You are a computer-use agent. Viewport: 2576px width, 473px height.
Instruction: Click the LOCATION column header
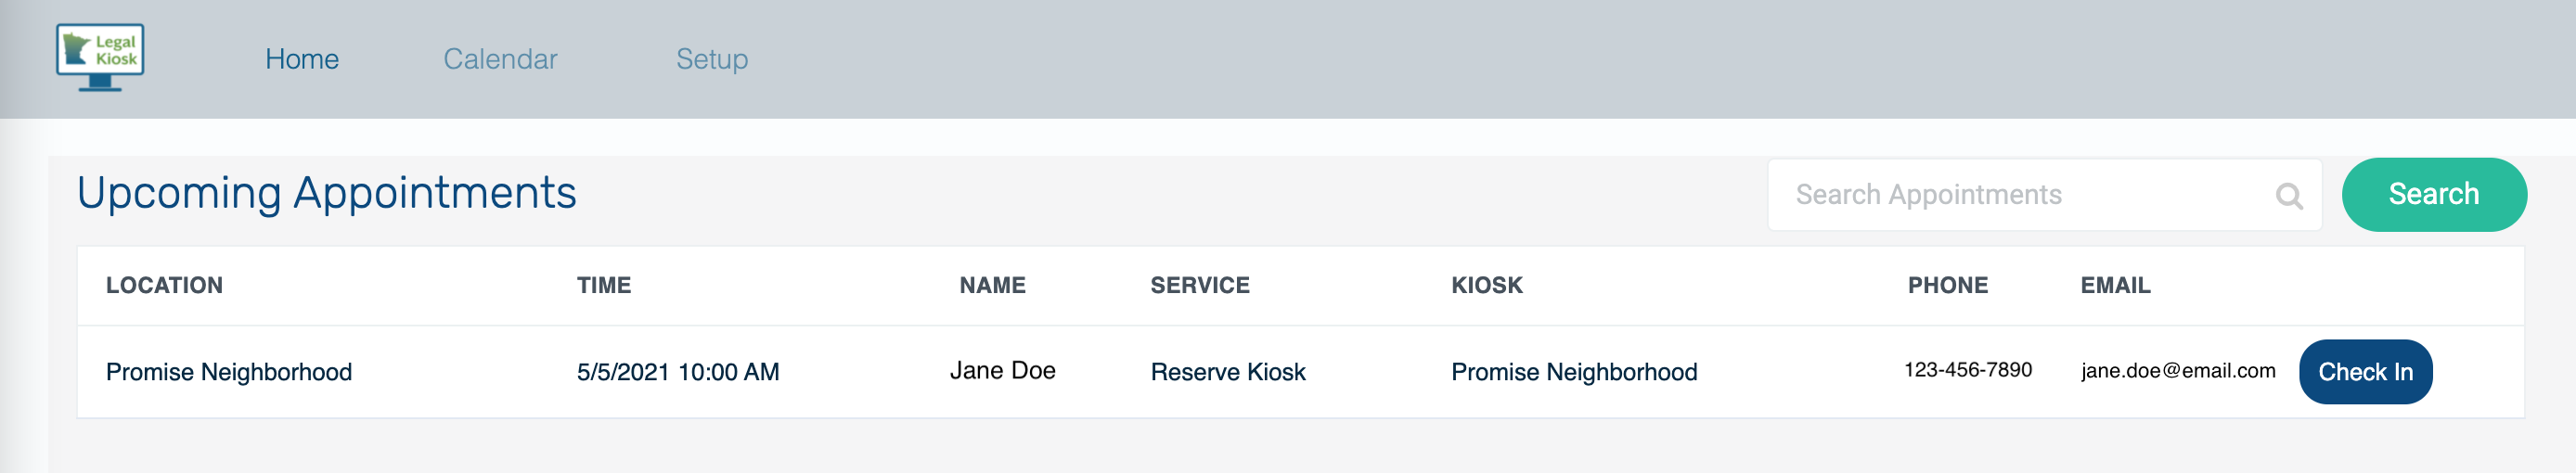tap(165, 285)
